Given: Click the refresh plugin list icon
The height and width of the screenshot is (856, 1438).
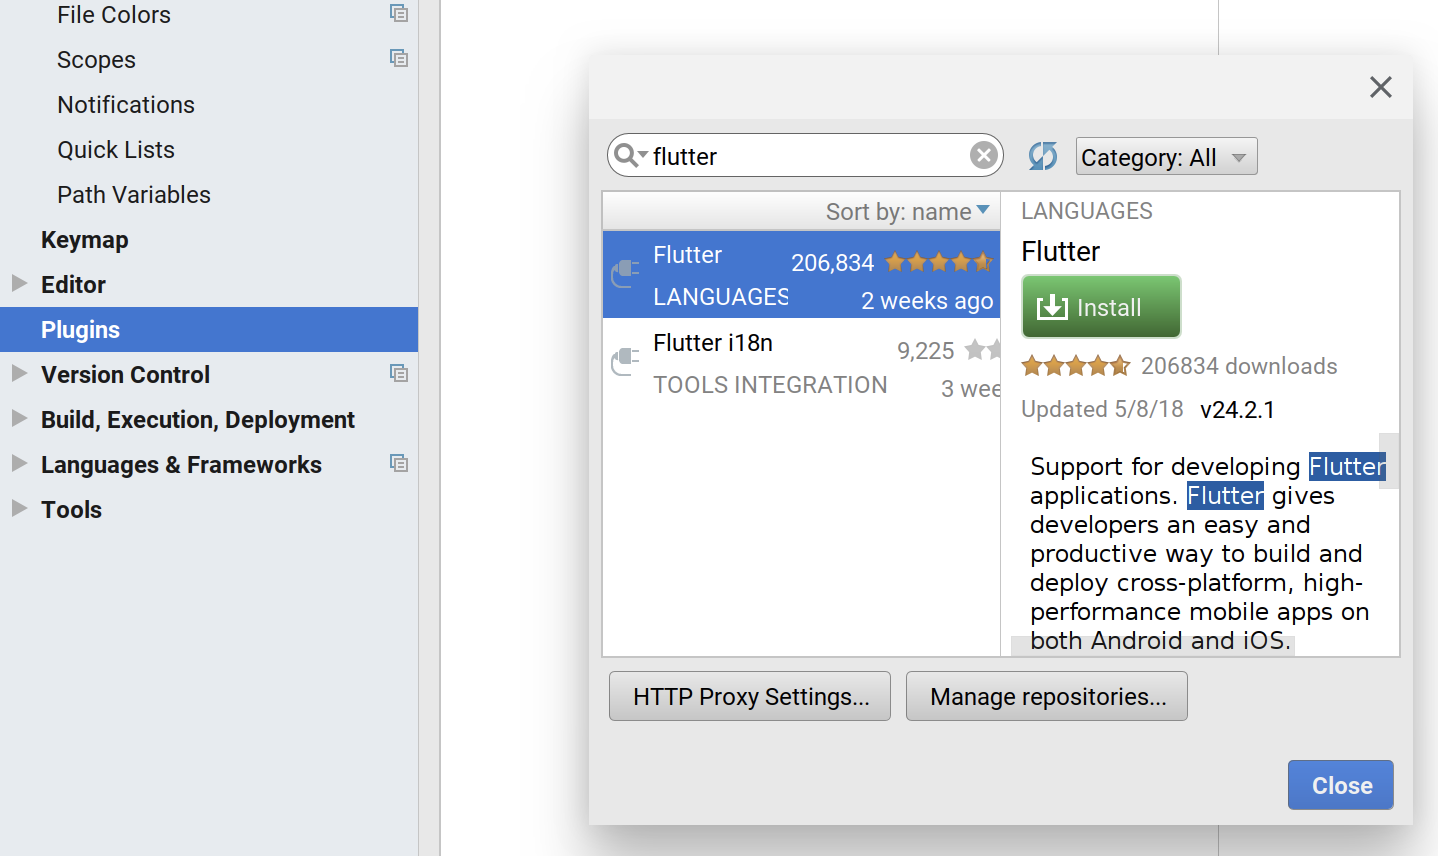Looking at the screenshot, I should [x=1042, y=156].
